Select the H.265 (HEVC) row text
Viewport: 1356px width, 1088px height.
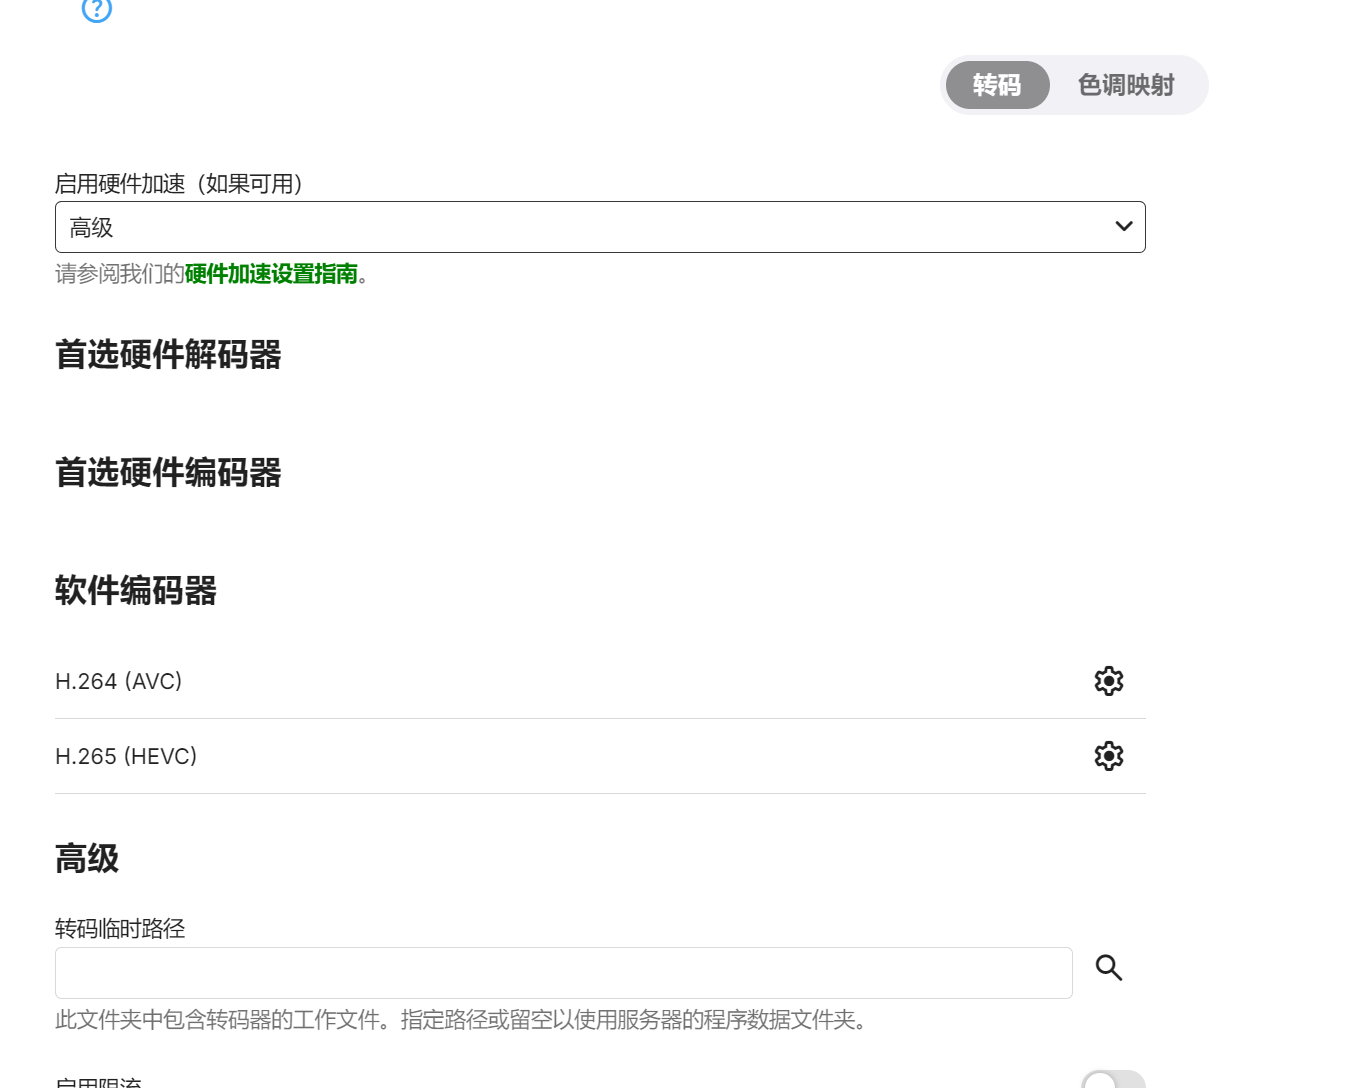click(126, 756)
